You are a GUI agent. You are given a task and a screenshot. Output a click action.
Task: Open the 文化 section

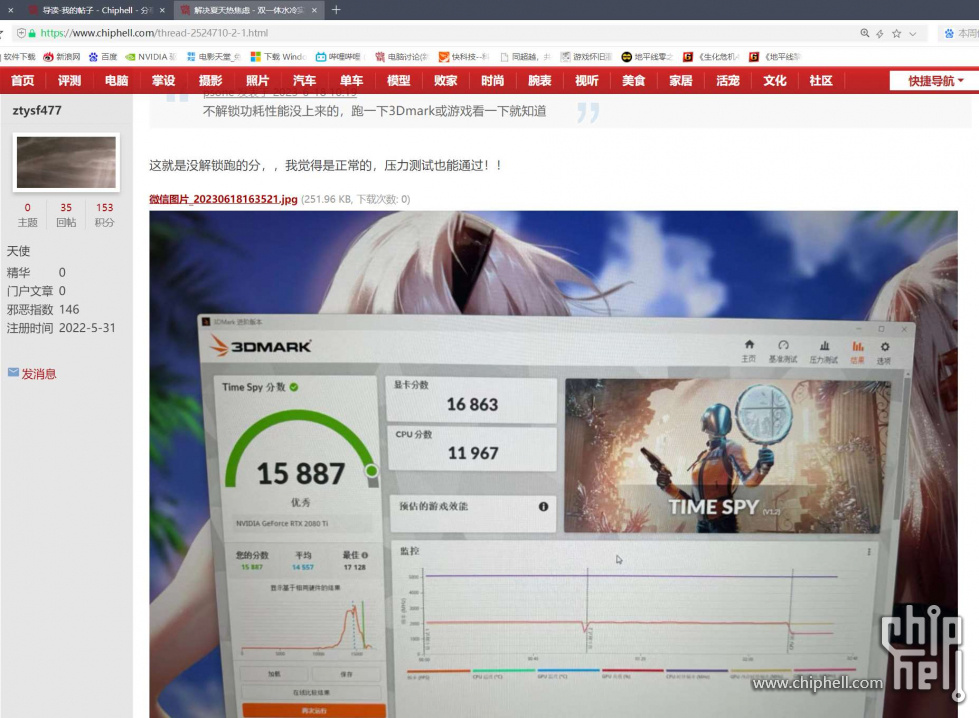coord(775,81)
